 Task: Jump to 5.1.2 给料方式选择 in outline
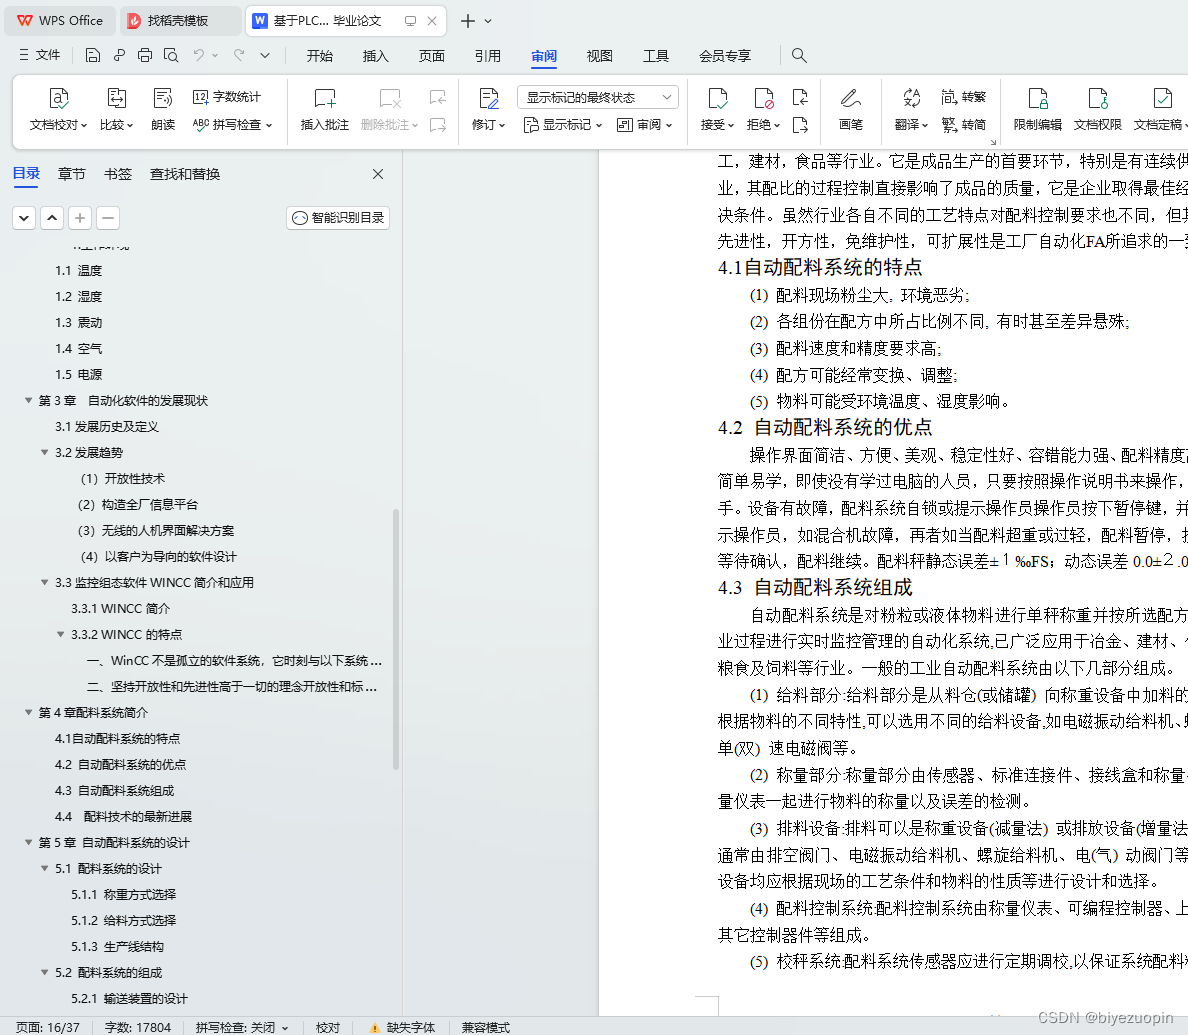point(123,921)
